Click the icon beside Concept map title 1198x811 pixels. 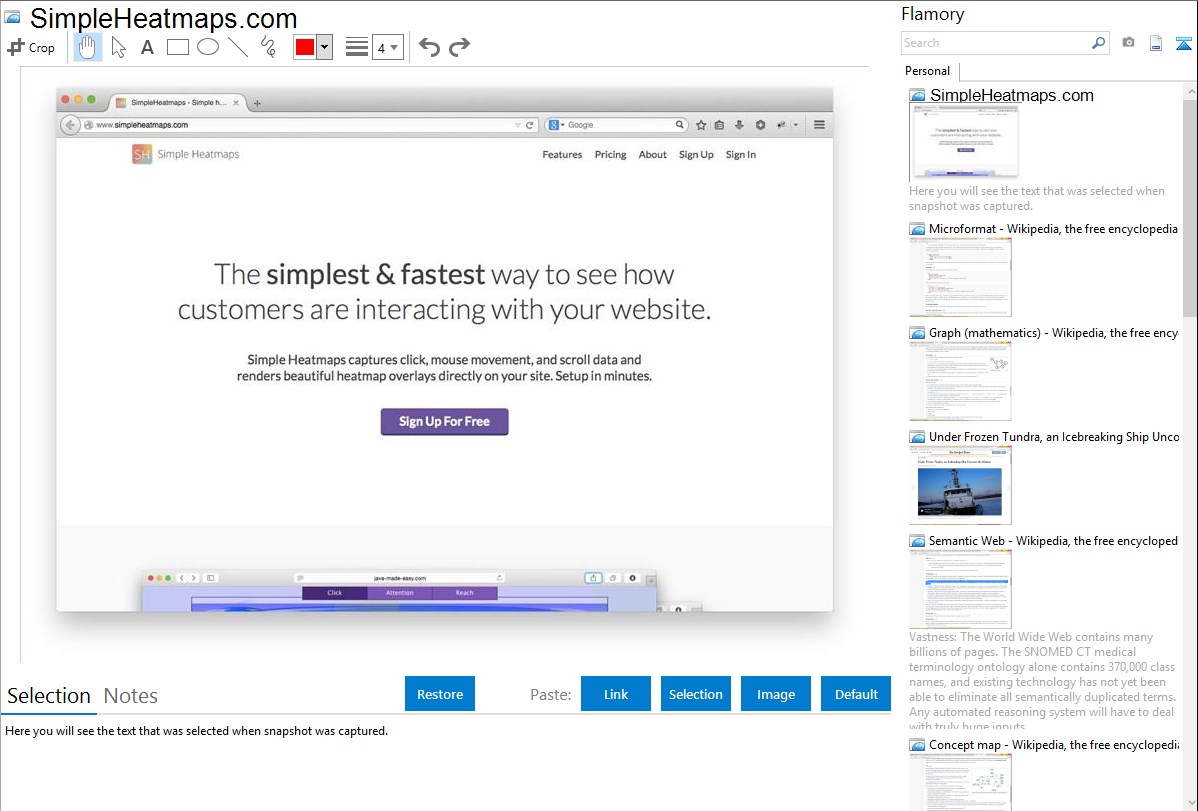(917, 744)
